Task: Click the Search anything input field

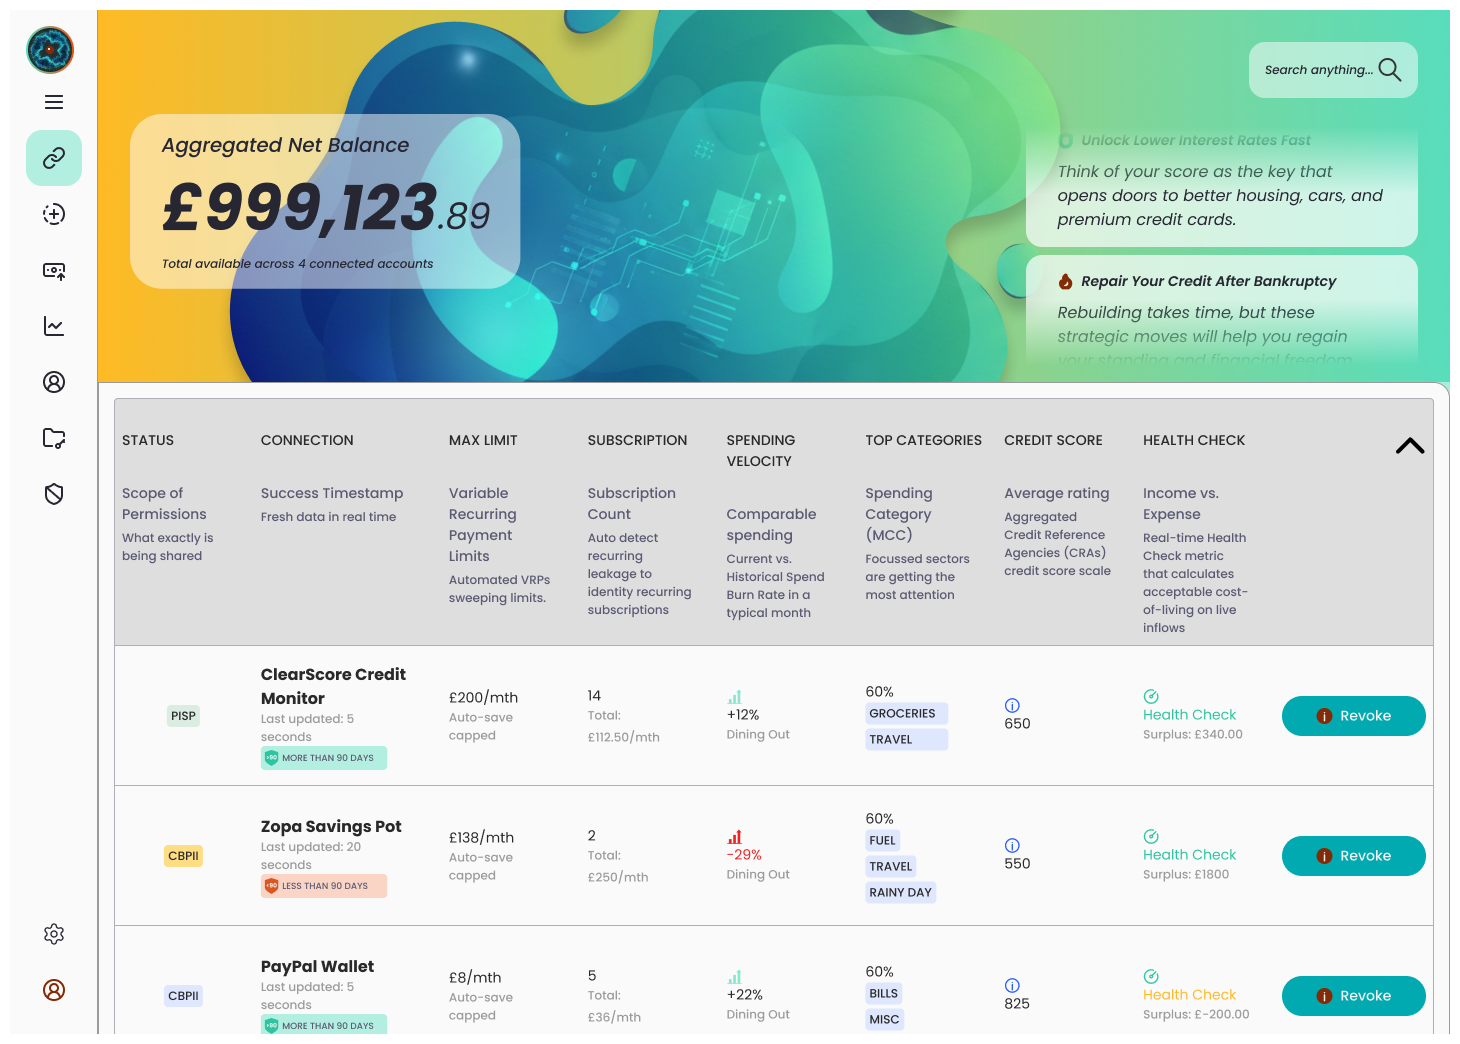Action: 1320,70
